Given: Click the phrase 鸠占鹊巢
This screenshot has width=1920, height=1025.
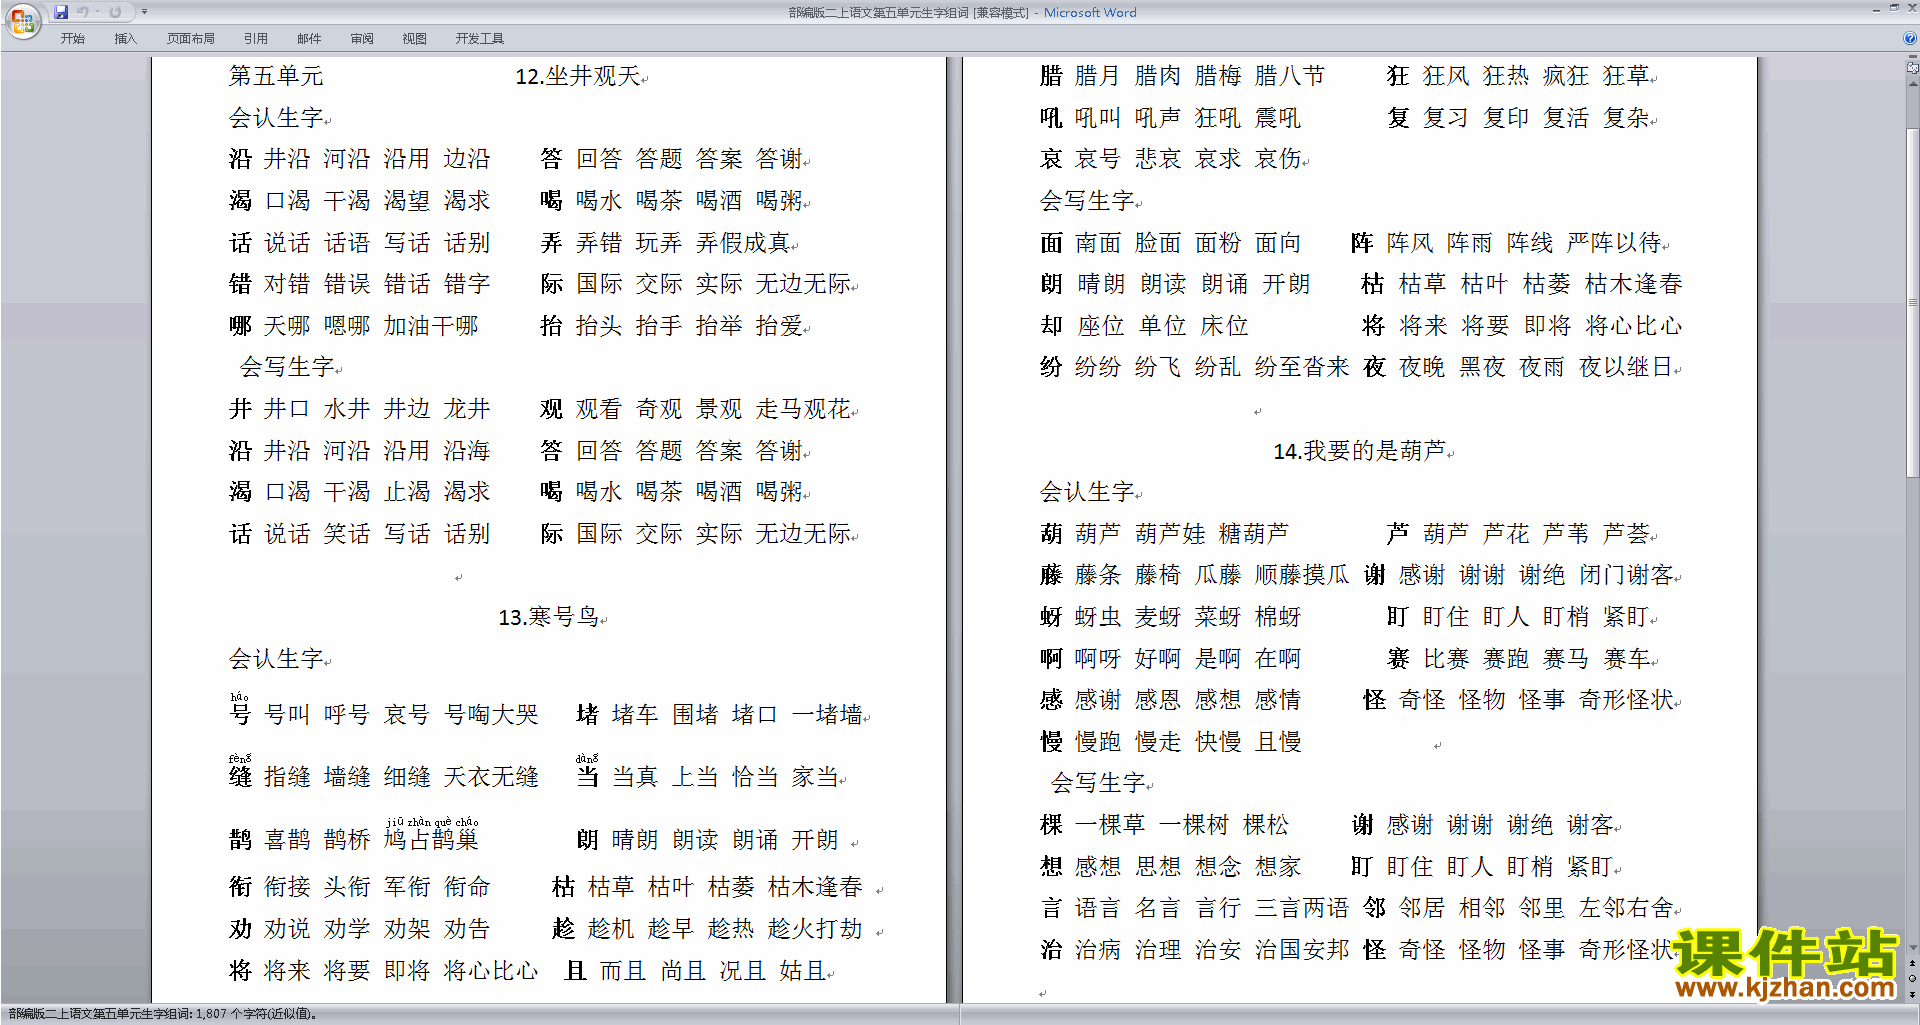Looking at the screenshot, I should pyautogui.click(x=432, y=839).
